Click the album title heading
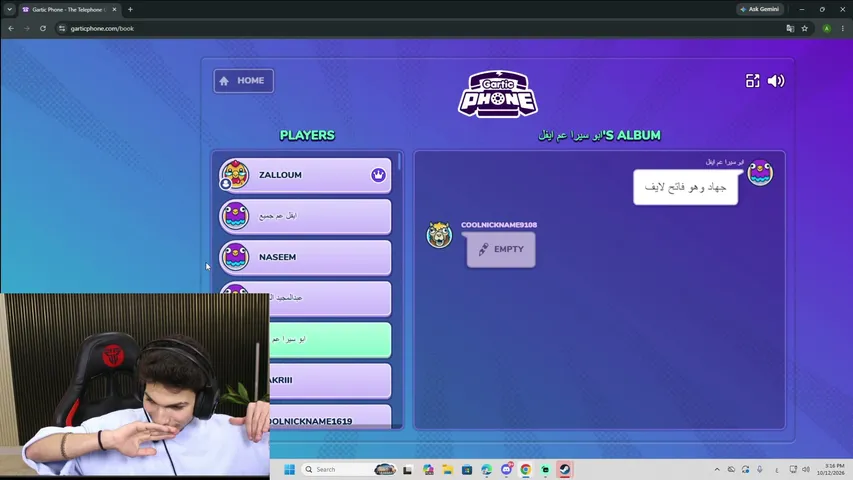 (599, 136)
